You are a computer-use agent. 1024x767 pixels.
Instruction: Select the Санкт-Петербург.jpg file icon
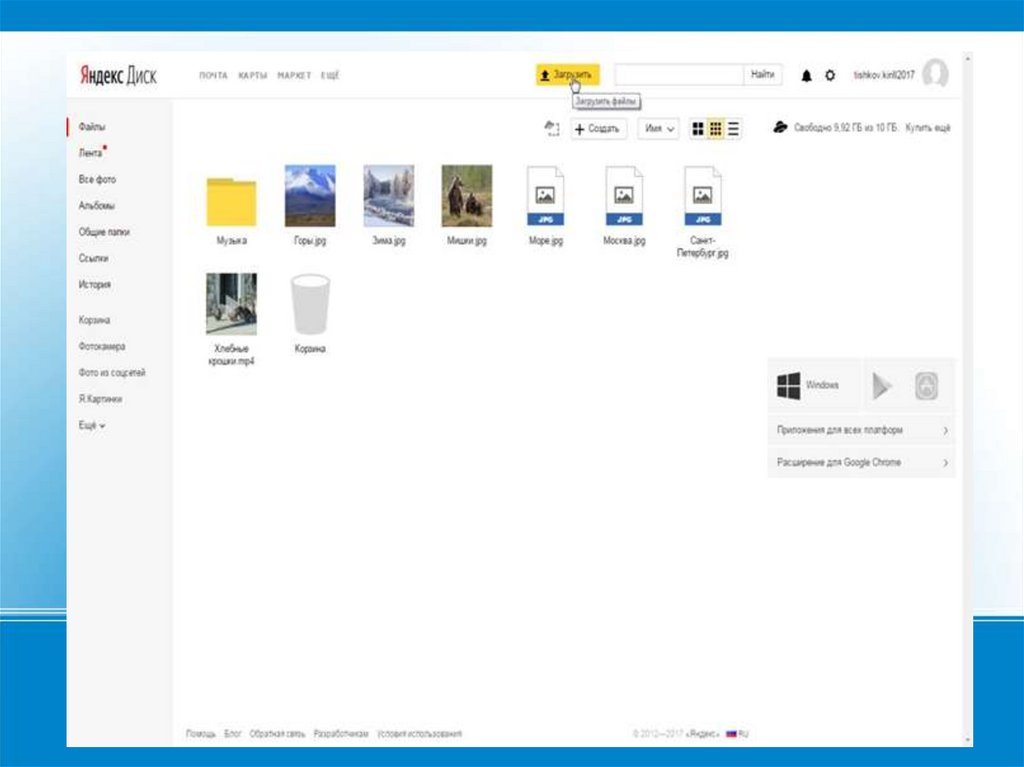tap(703, 196)
